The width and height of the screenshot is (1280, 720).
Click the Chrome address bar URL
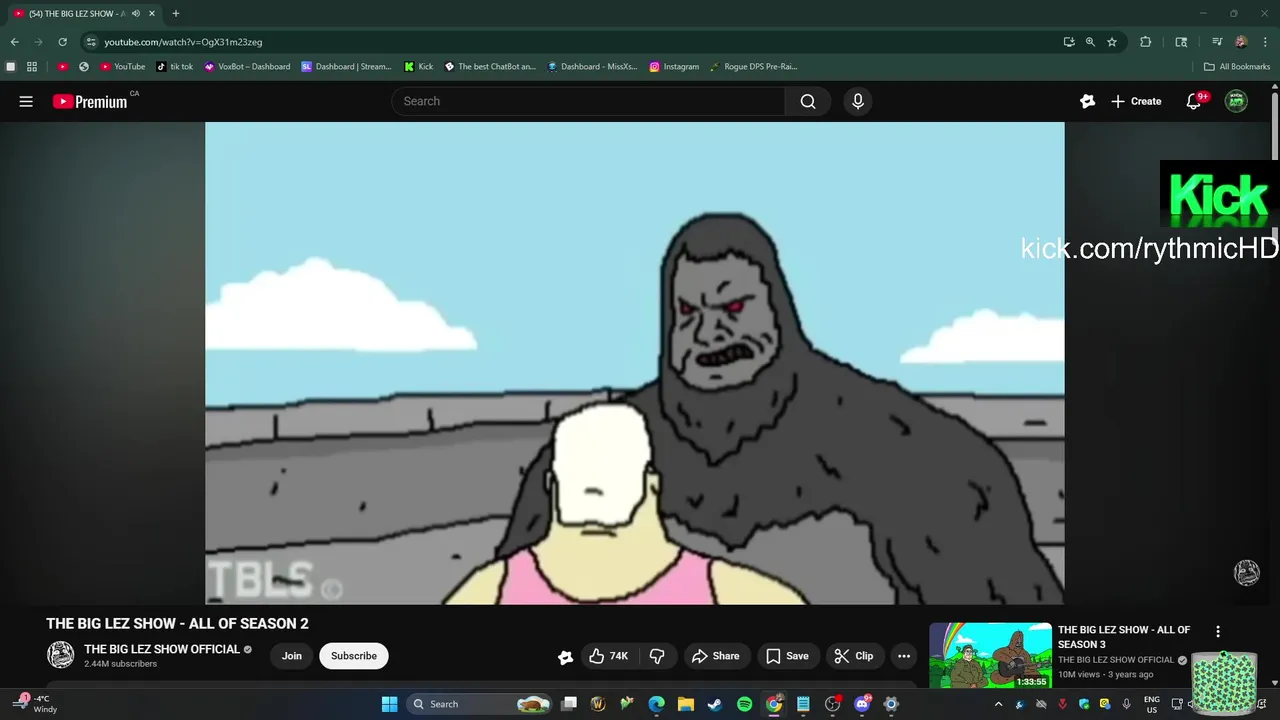point(183,42)
